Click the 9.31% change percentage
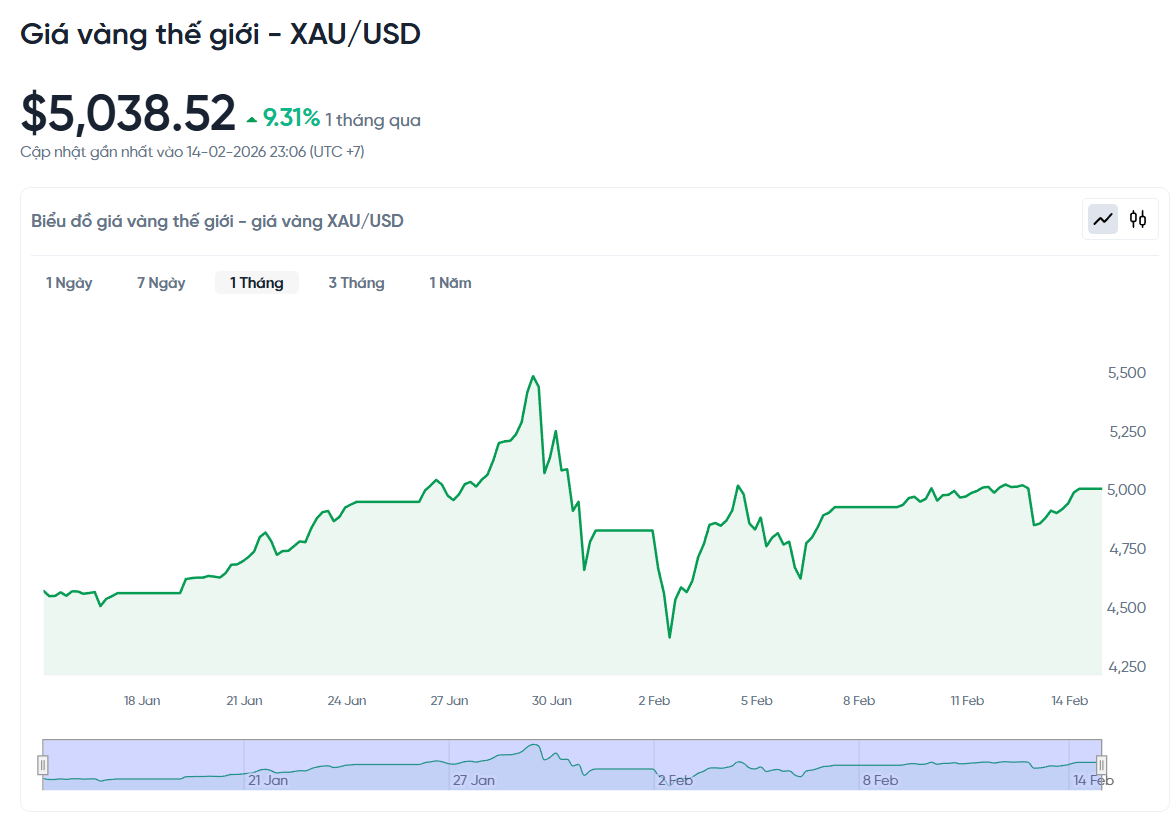The height and width of the screenshot is (813, 1171). point(291,116)
